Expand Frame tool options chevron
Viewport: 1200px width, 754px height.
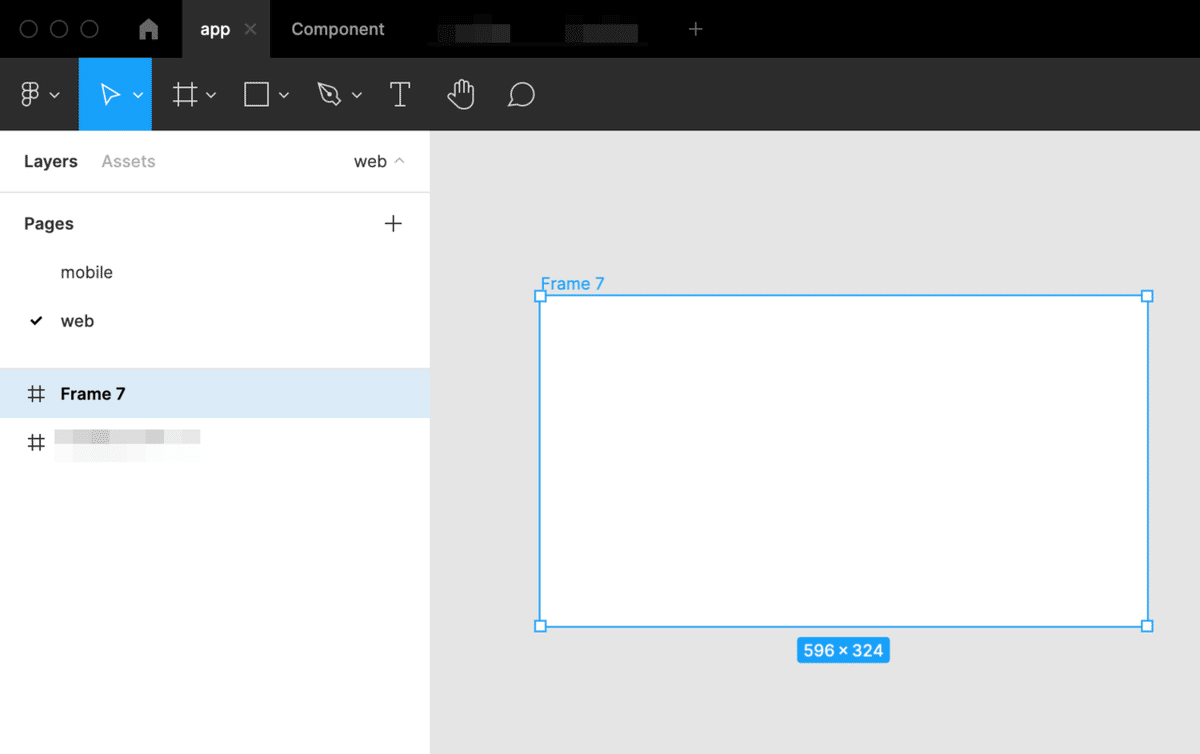pyautogui.click(x=211, y=95)
